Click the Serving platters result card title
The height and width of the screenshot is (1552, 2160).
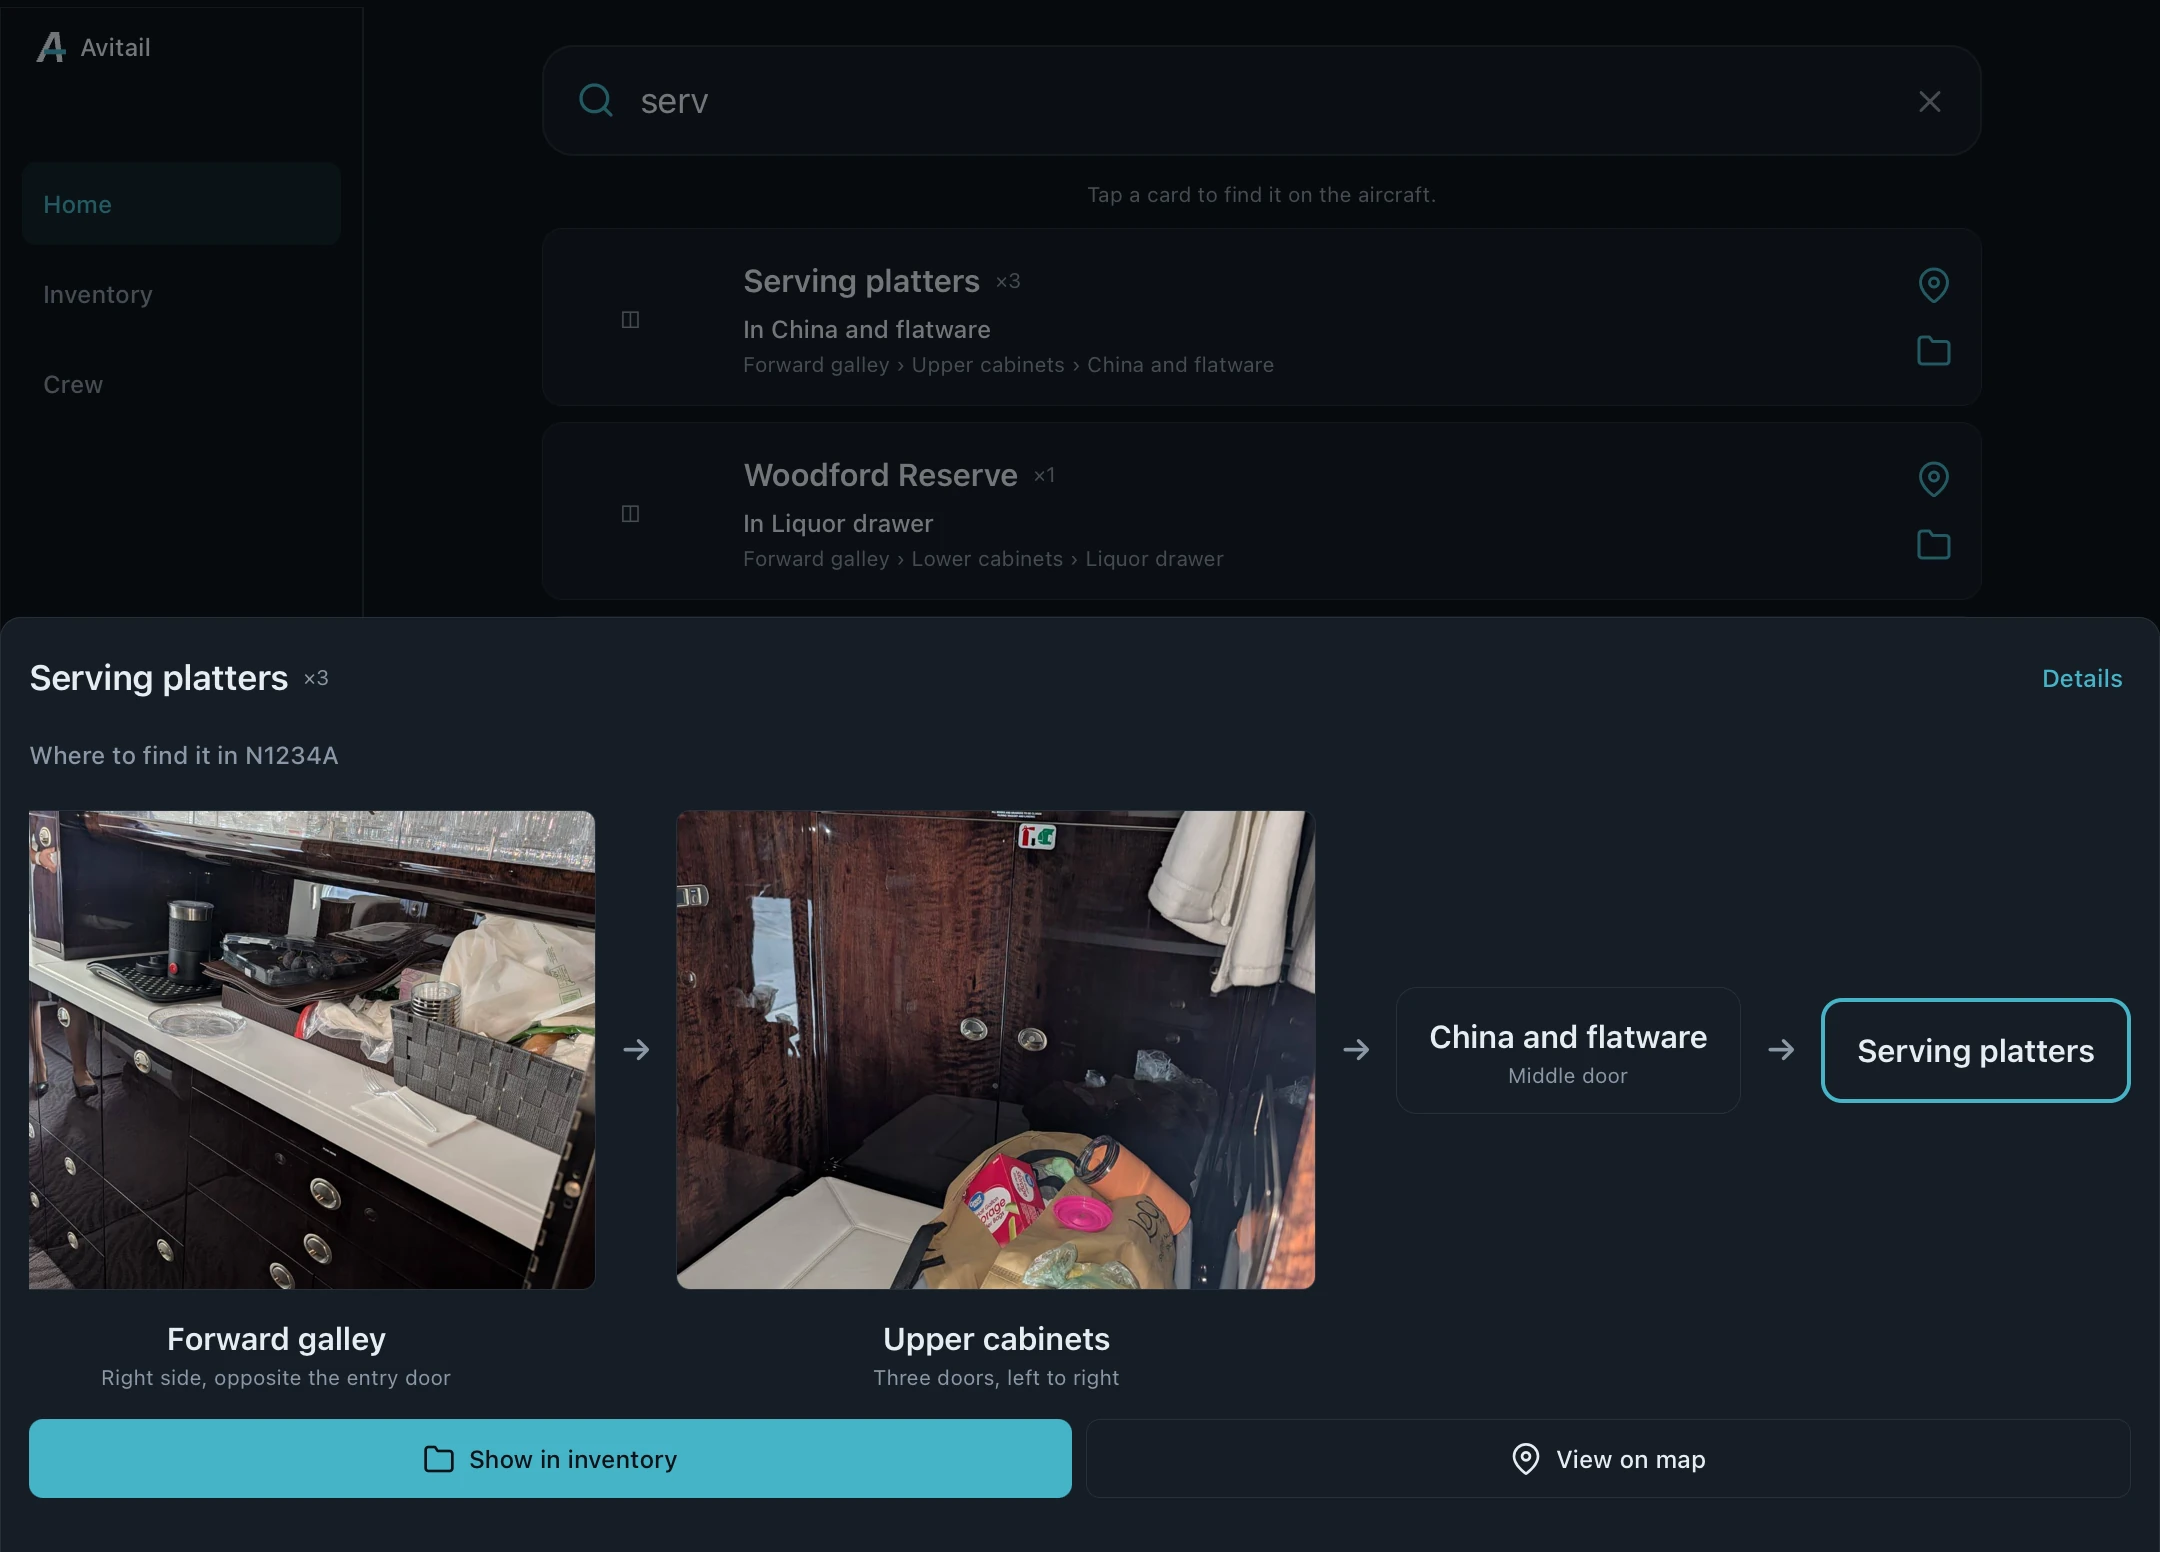[861, 281]
